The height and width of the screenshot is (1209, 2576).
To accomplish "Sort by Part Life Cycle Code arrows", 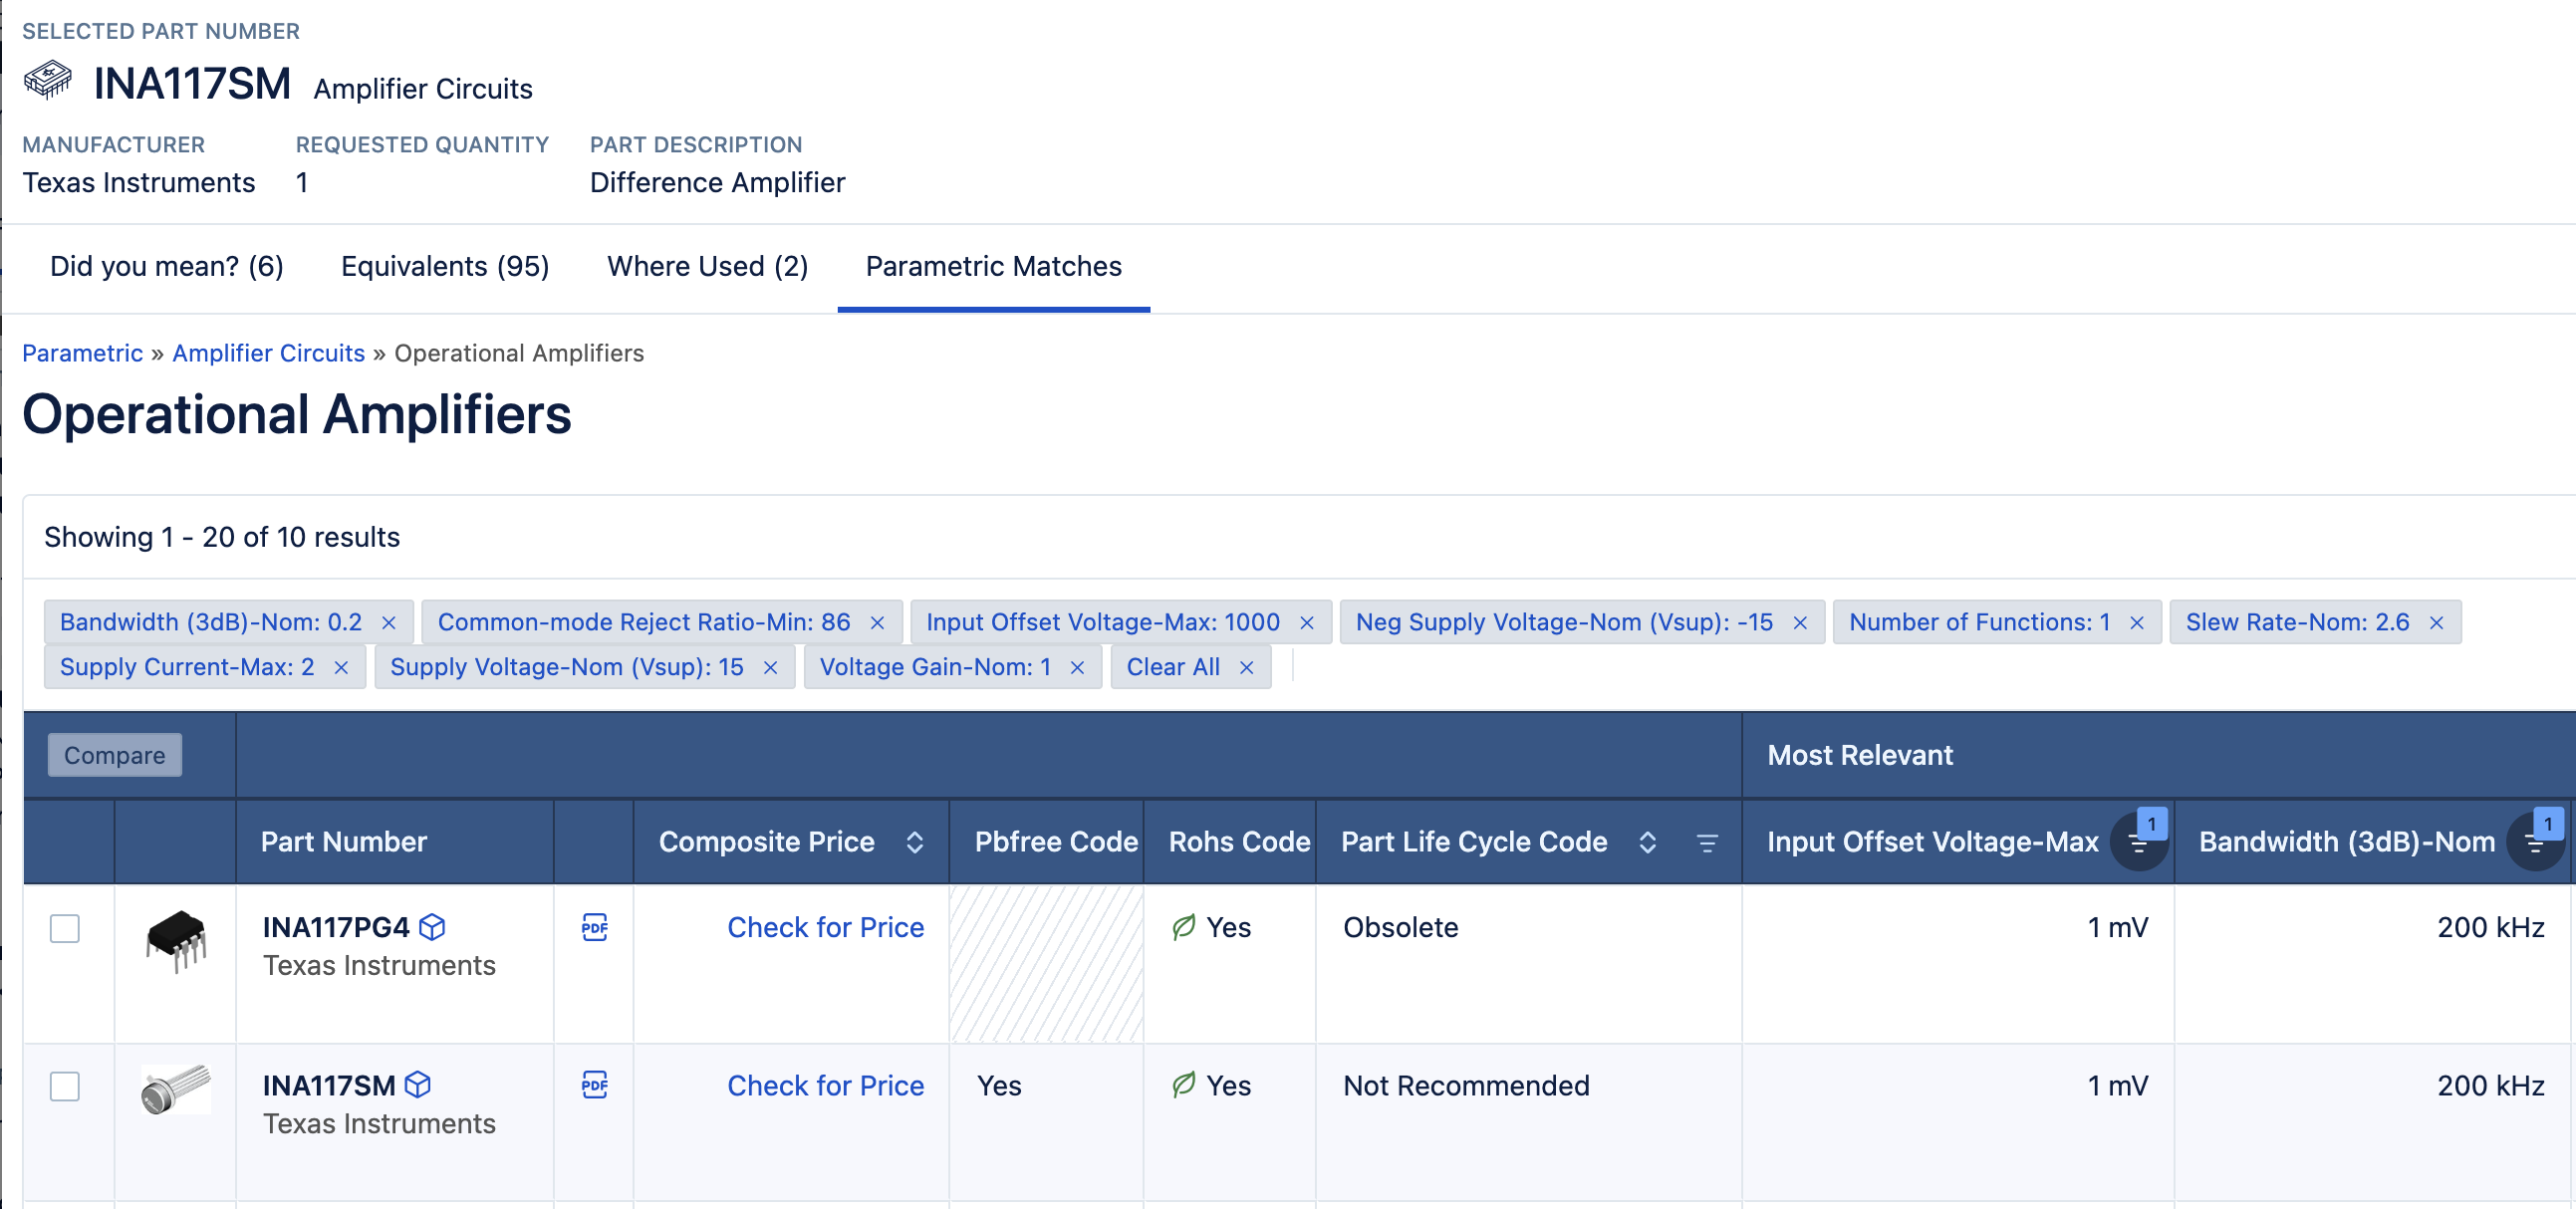I will tap(1647, 842).
